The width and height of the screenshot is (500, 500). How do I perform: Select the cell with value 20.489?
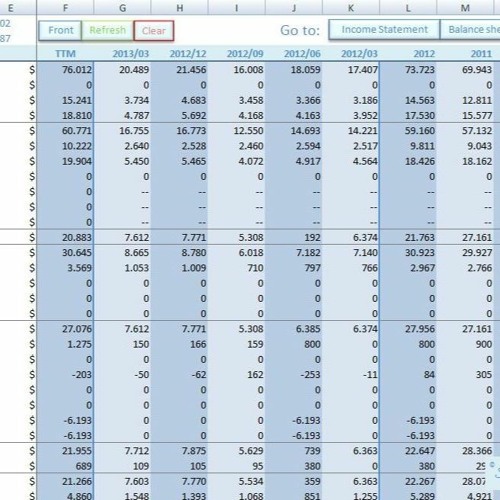pyautogui.click(x=122, y=70)
